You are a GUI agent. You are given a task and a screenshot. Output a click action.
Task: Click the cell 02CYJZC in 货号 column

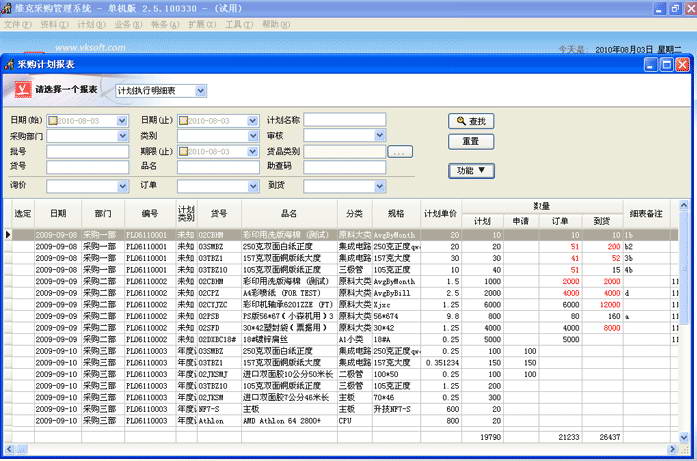point(219,305)
